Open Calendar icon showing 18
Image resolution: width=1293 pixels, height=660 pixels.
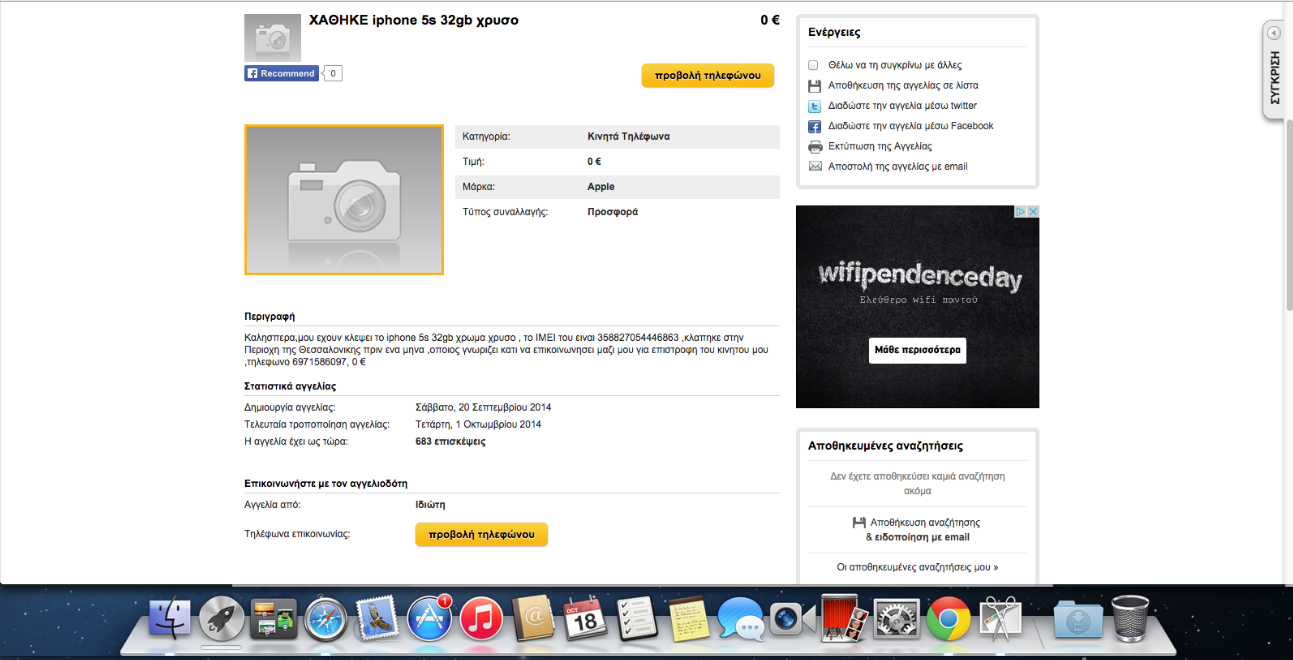(x=586, y=618)
